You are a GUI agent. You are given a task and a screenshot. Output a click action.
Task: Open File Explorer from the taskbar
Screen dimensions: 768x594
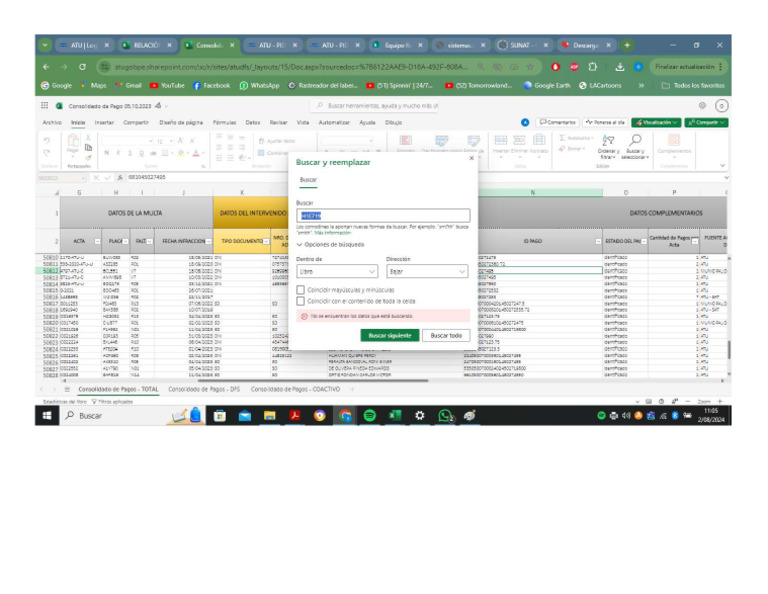(x=269, y=416)
